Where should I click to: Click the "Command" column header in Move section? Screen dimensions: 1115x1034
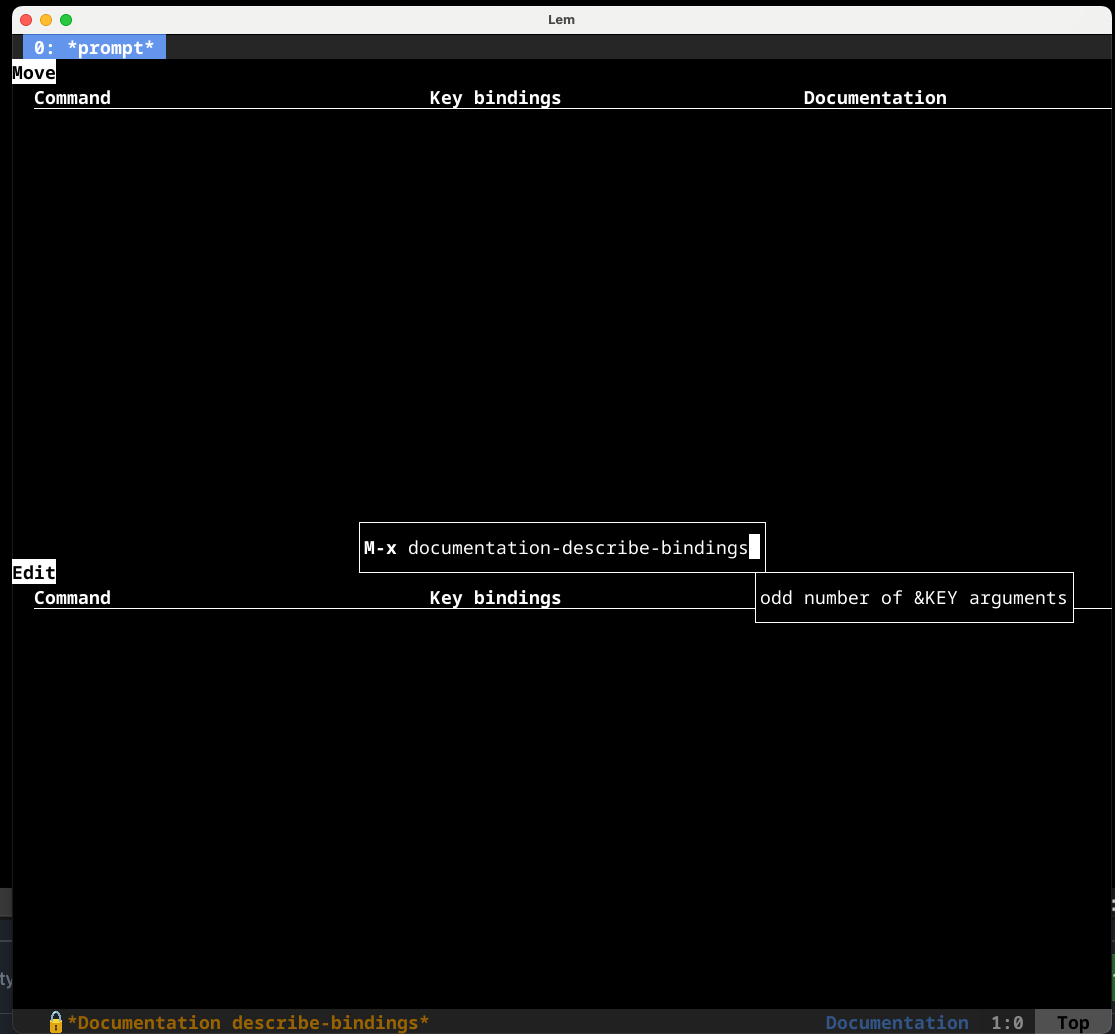coord(72,97)
